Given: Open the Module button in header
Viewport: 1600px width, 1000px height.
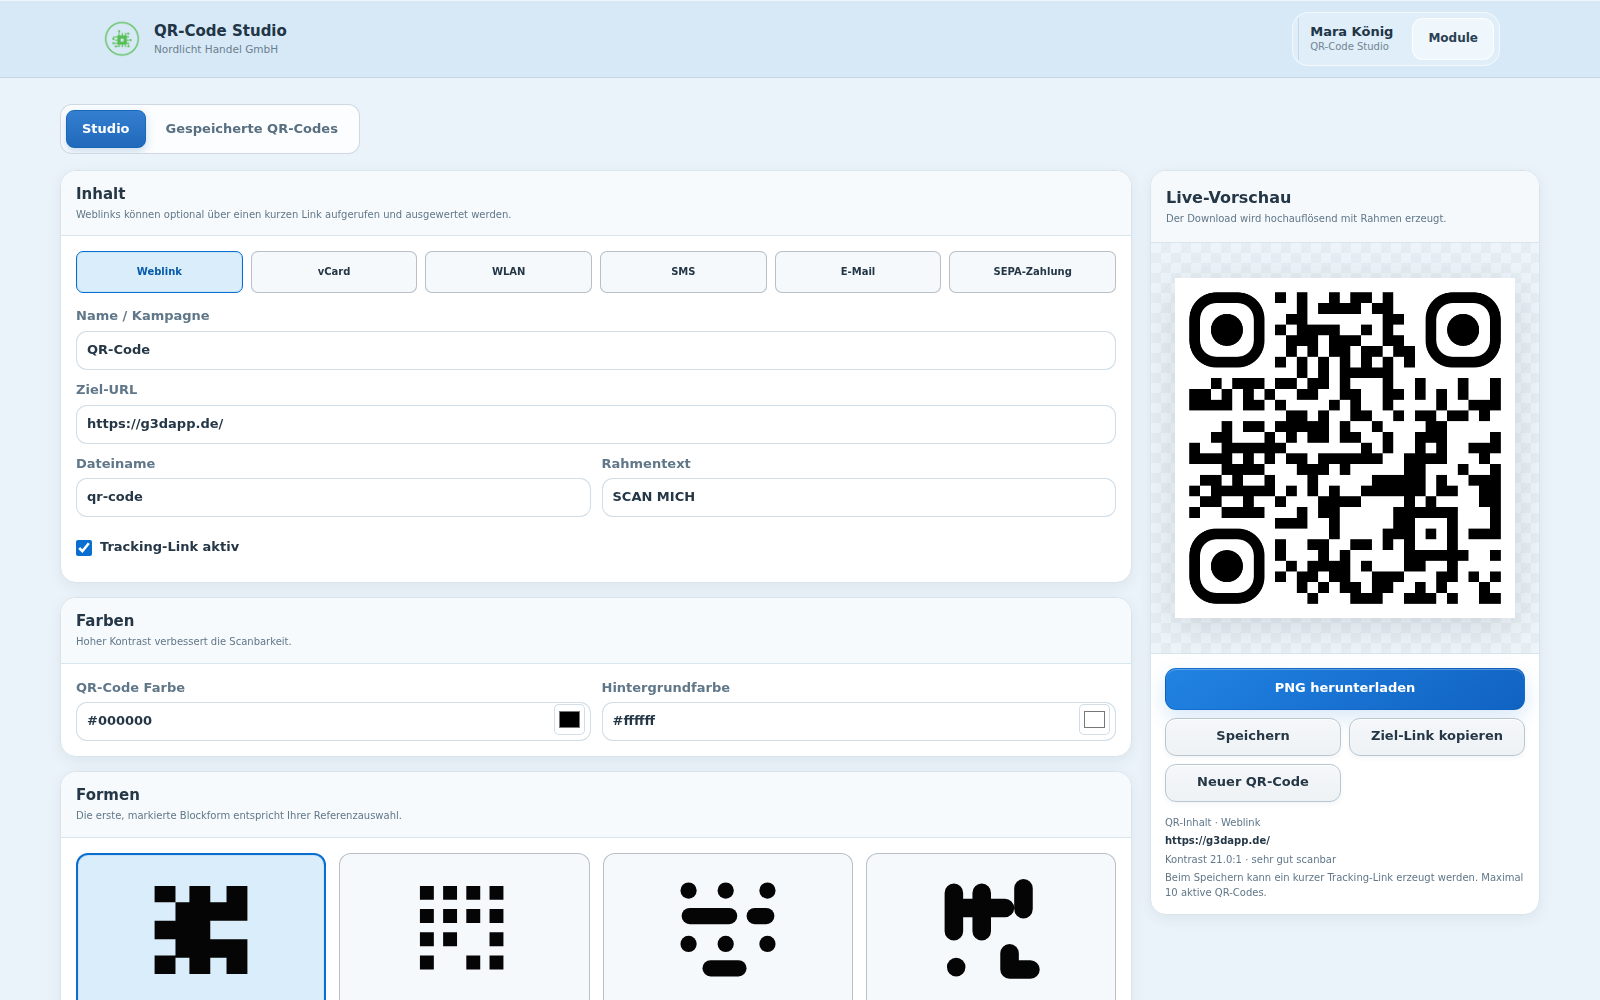Looking at the screenshot, I should pyautogui.click(x=1453, y=38).
